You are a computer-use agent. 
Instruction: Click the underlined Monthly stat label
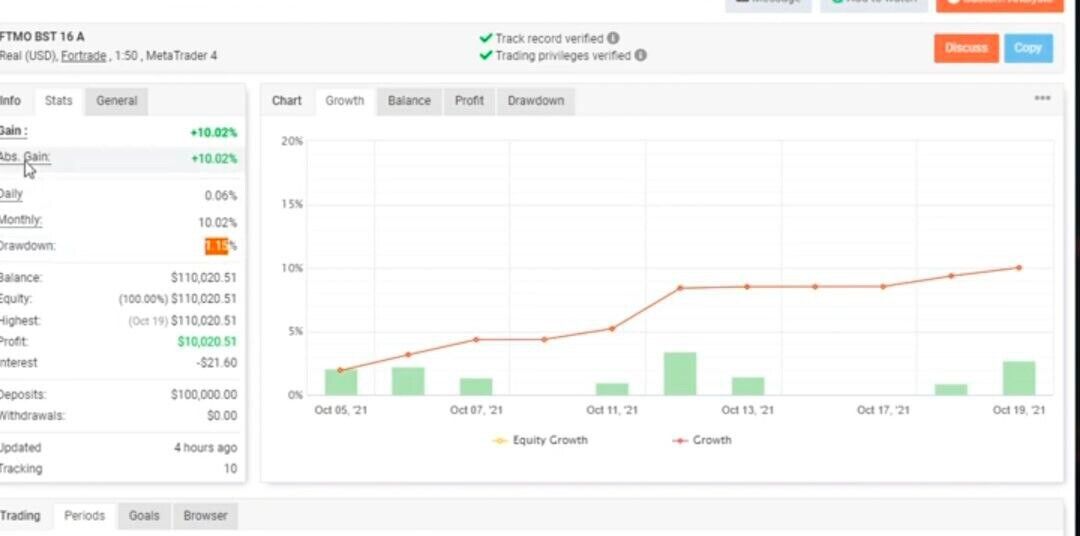pyautogui.click(x=21, y=220)
